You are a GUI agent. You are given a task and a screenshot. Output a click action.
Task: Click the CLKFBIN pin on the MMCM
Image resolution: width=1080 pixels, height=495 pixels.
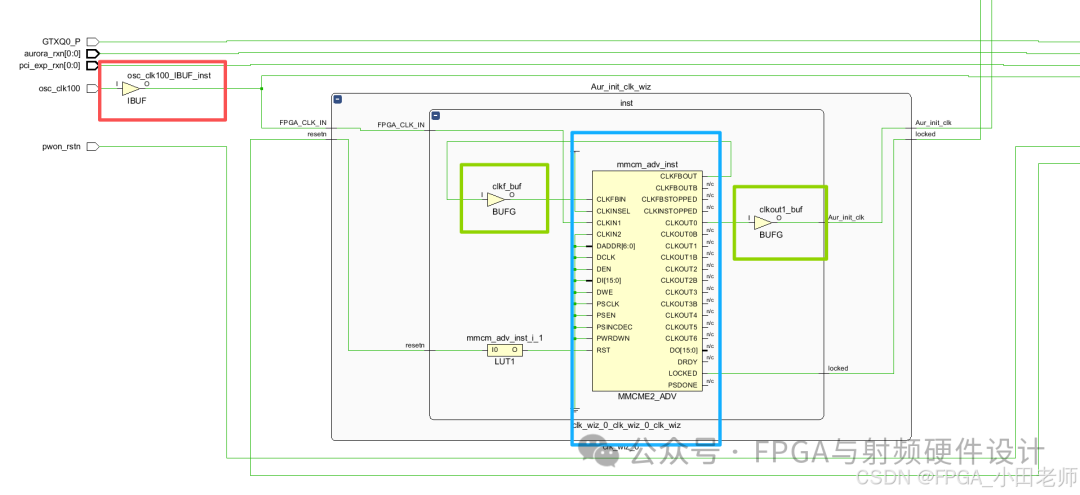point(611,200)
